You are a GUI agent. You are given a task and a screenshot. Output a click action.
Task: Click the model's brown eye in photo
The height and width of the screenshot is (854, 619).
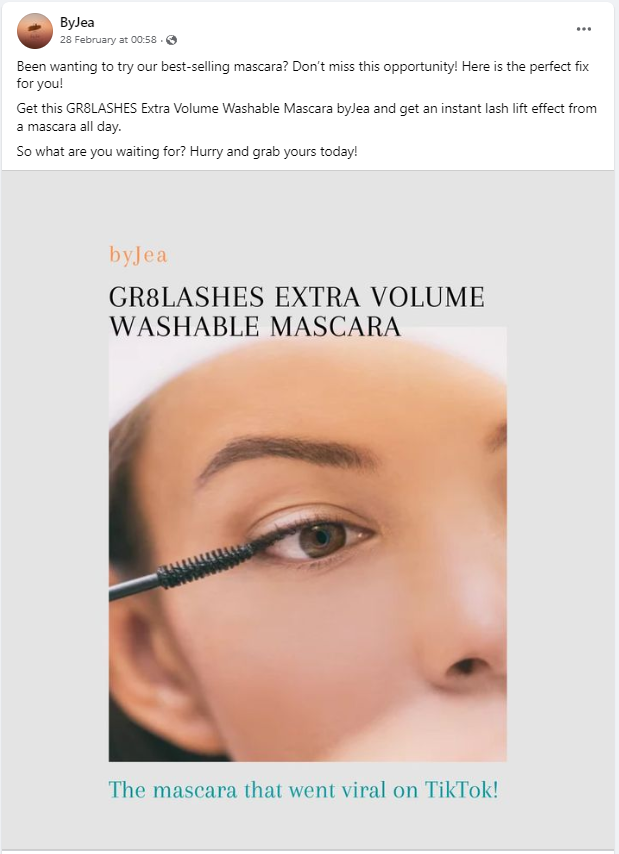click(321, 539)
